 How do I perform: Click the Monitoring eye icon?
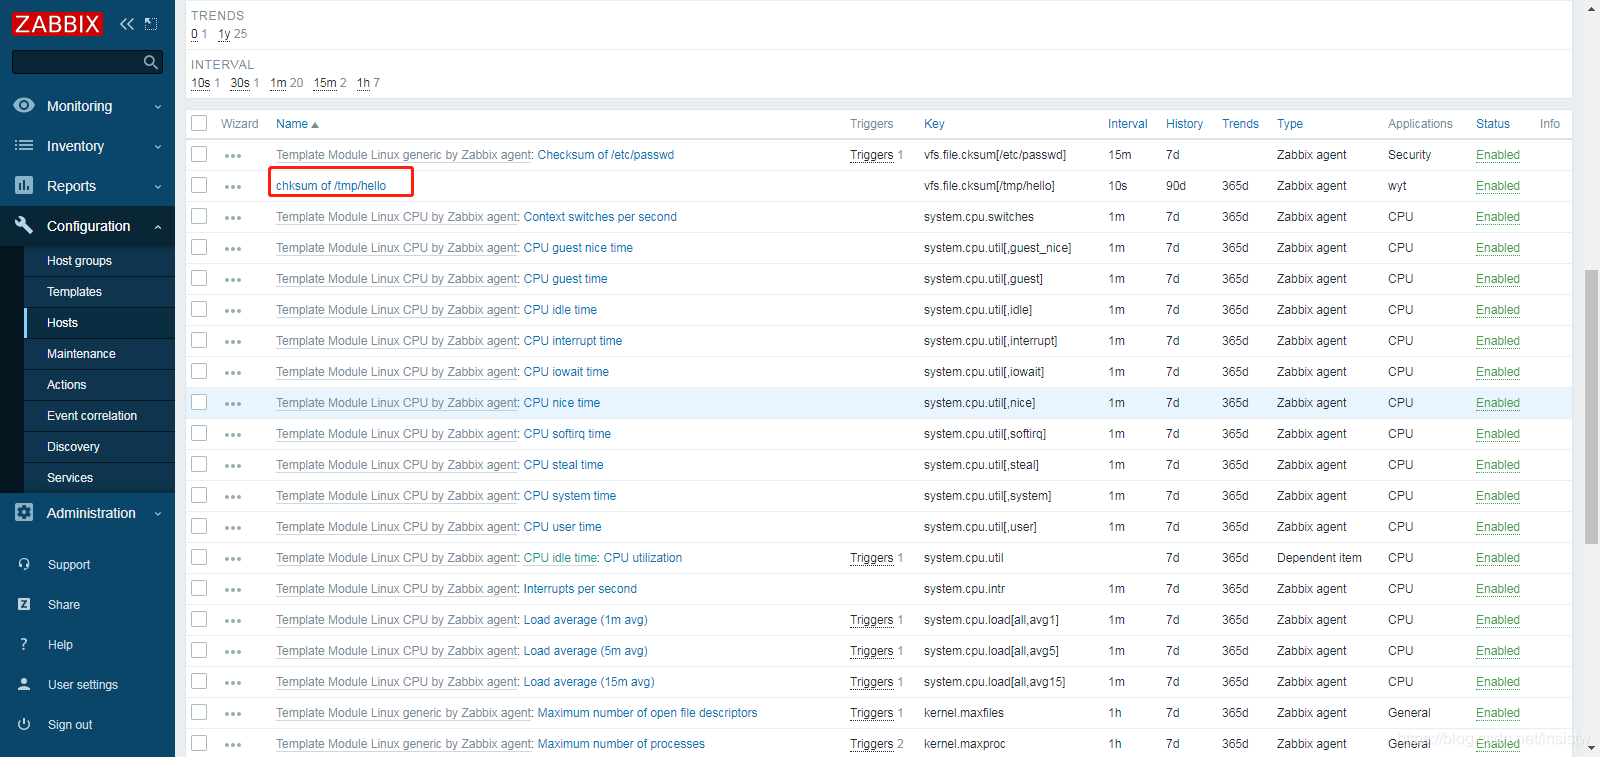click(x=24, y=105)
